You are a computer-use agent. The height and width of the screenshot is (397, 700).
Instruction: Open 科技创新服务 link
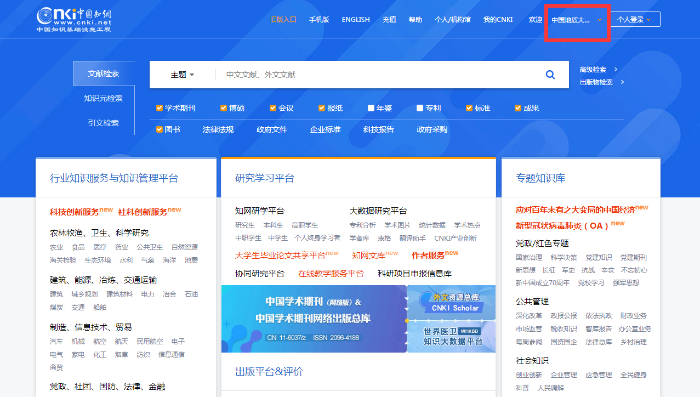(x=74, y=212)
